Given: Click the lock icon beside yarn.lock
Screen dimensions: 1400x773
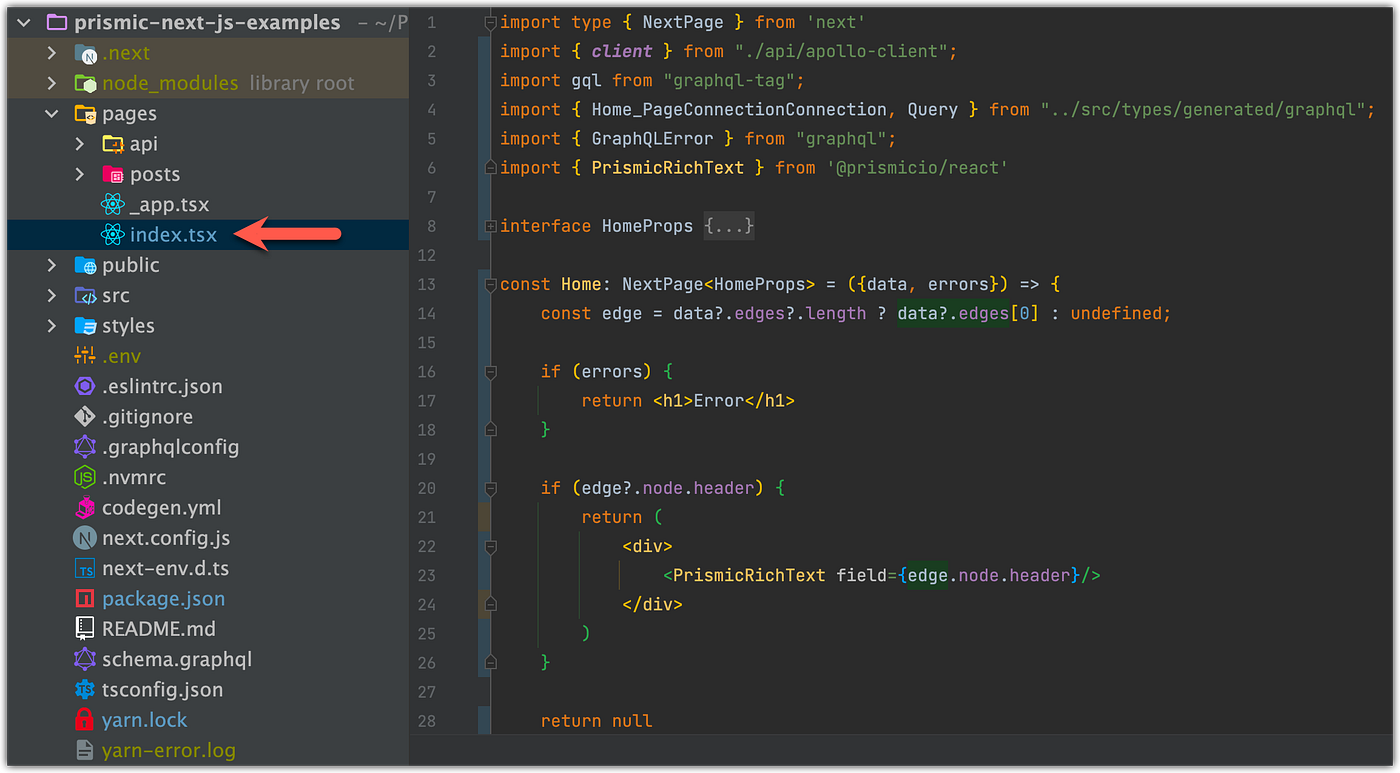Looking at the screenshot, I should (x=83, y=719).
